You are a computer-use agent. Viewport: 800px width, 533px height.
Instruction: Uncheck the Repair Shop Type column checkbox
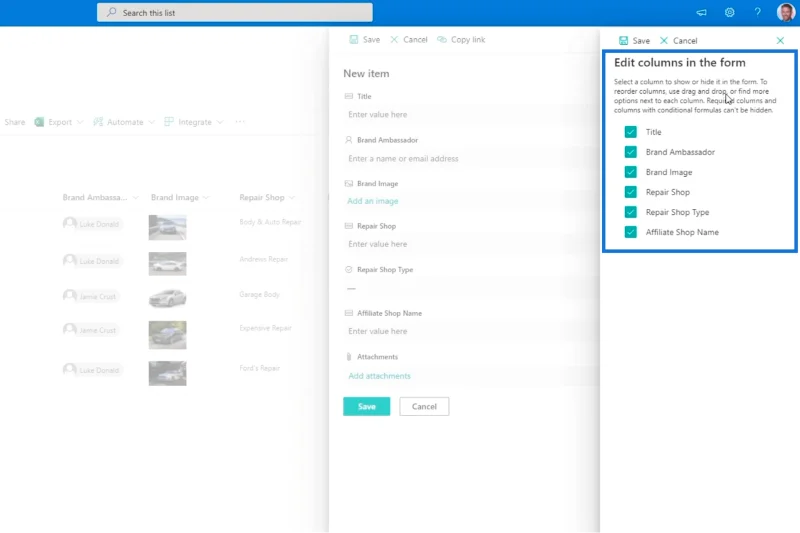click(631, 212)
